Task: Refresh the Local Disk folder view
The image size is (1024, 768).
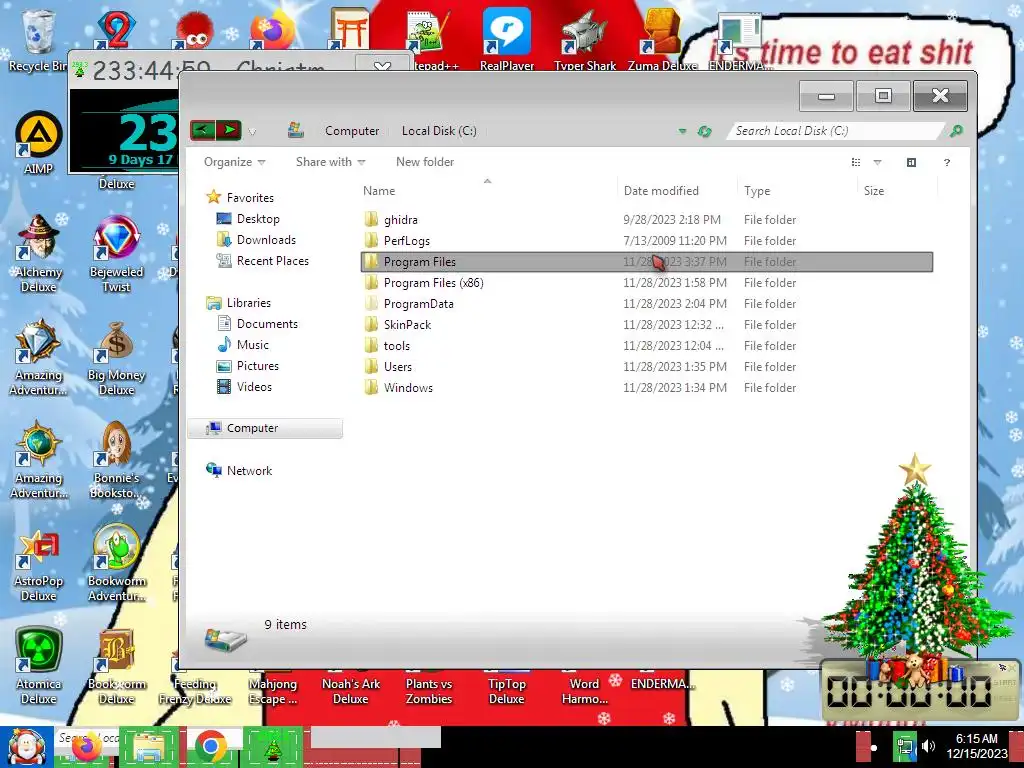Action: click(x=704, y=131)
